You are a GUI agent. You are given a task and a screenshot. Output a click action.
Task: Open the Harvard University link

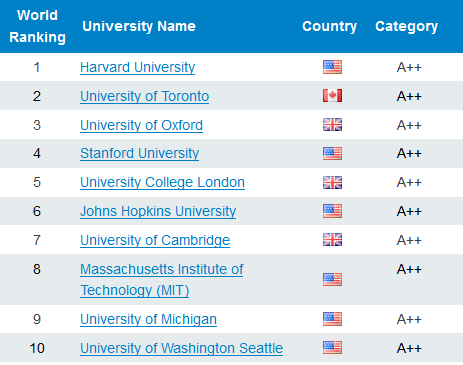137,67
